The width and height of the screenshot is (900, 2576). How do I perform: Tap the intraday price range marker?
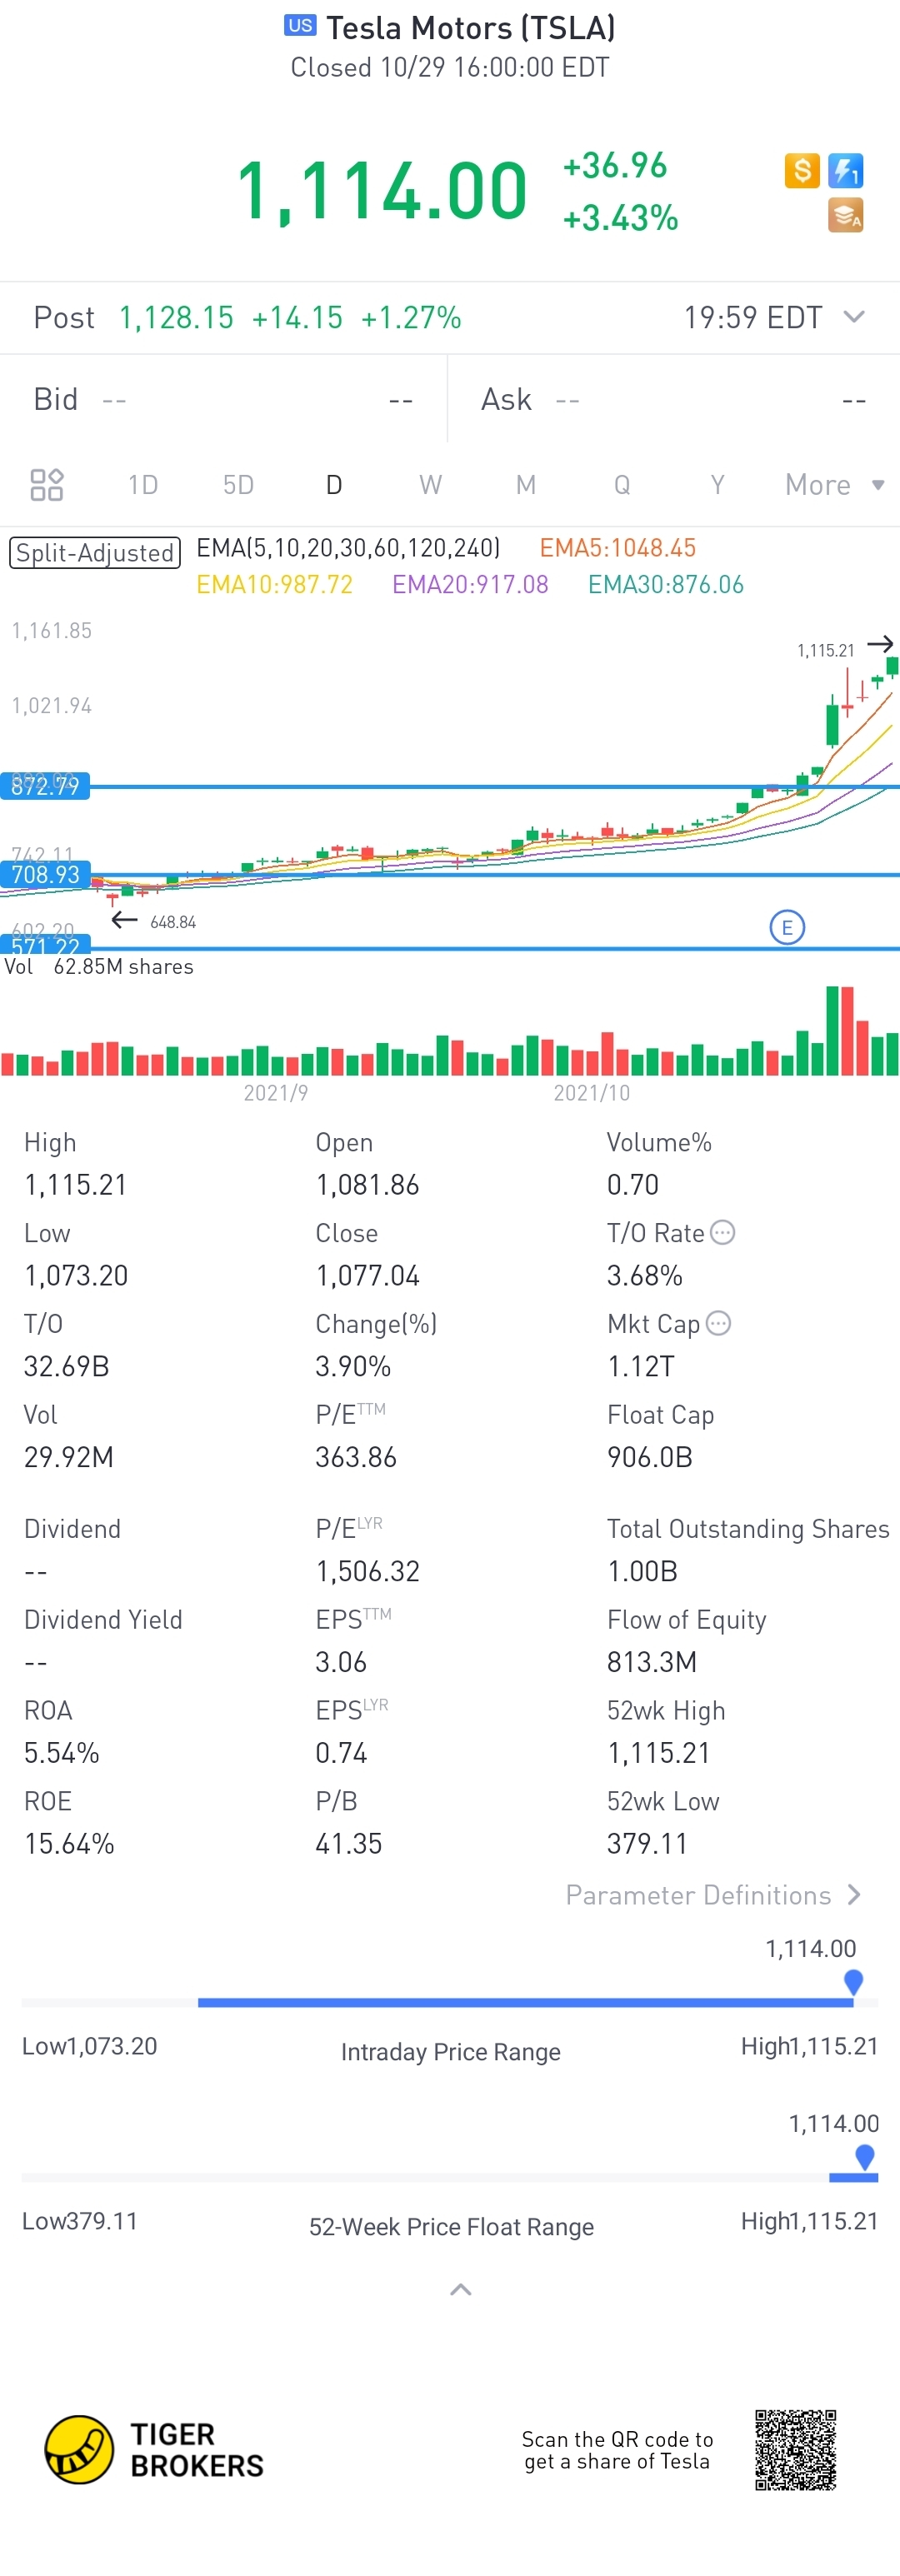pyautogui.click(x=853, y=1981)
